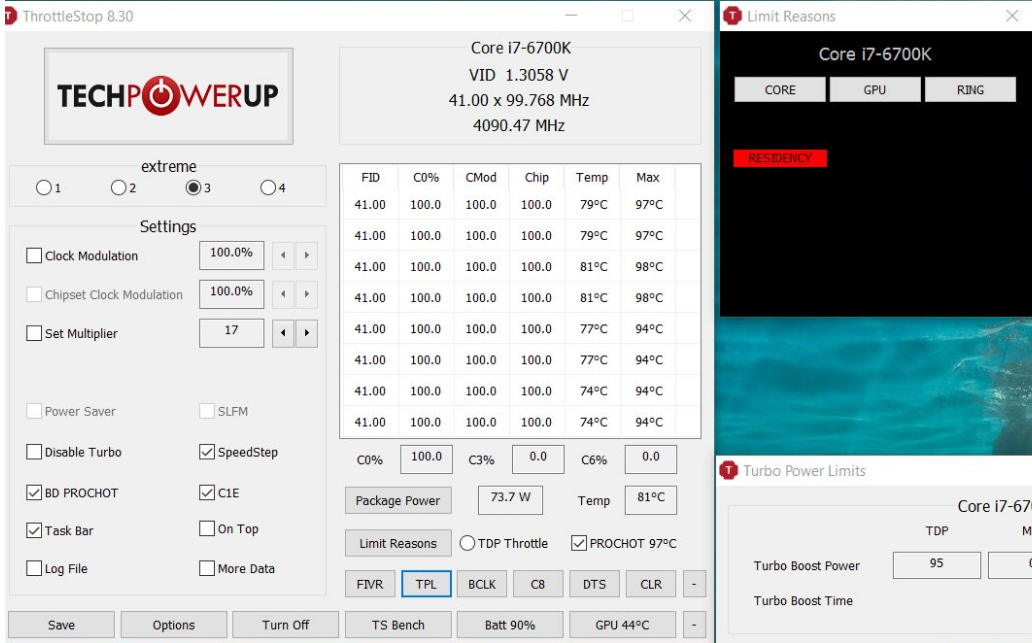This screenshot has height=643, width=1032.
Task: Click ThrottleStop title bar app icon
Action: click(x=9, y=16)
